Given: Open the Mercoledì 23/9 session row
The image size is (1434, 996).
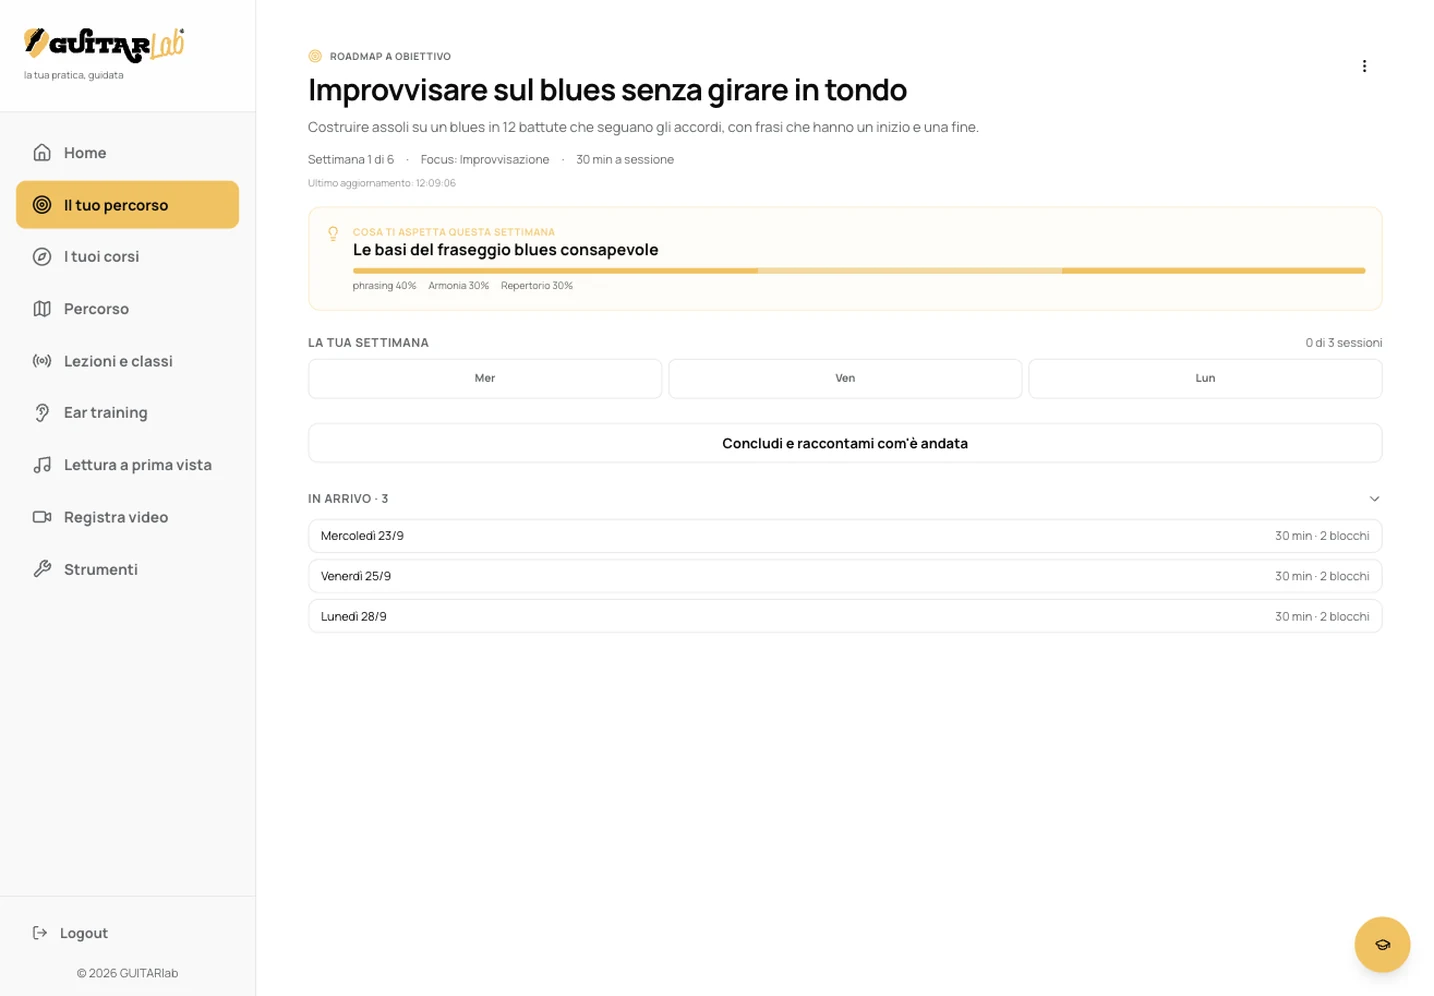Looking at the screenshot, I should (845, 536).
